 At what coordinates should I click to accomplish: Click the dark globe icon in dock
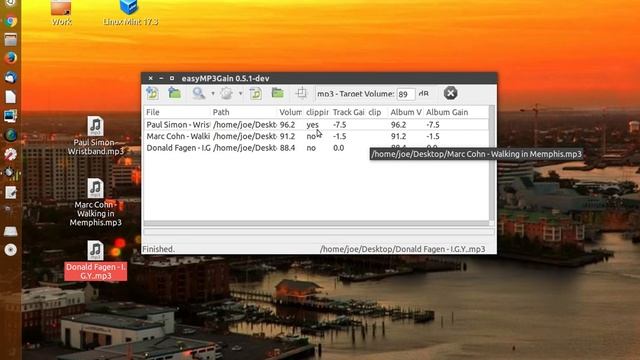(x=11, y=135)
